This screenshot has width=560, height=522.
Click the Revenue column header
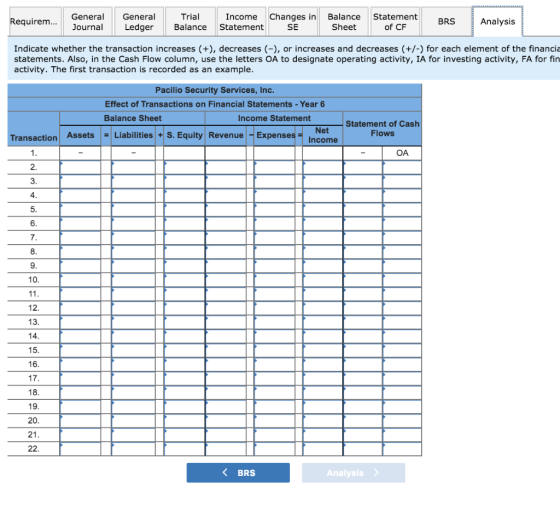[226, 135]
